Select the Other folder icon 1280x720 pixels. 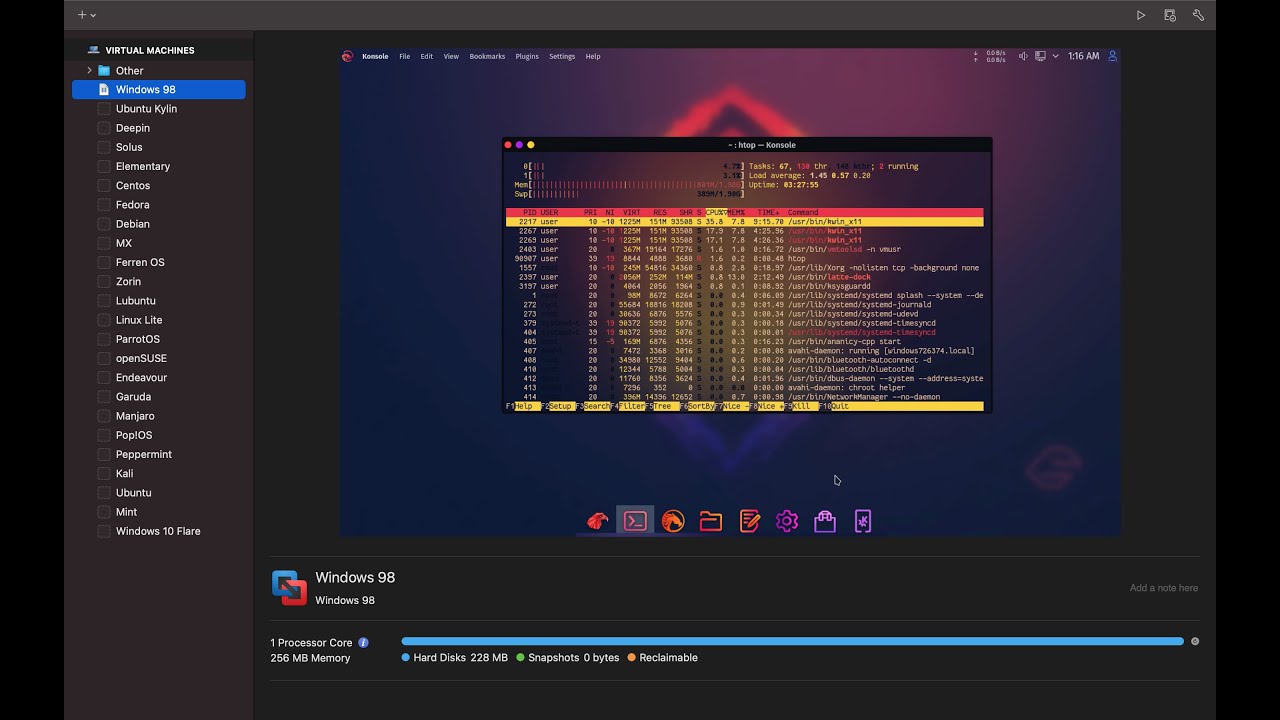pyautogui.click(x=104, y=71)
